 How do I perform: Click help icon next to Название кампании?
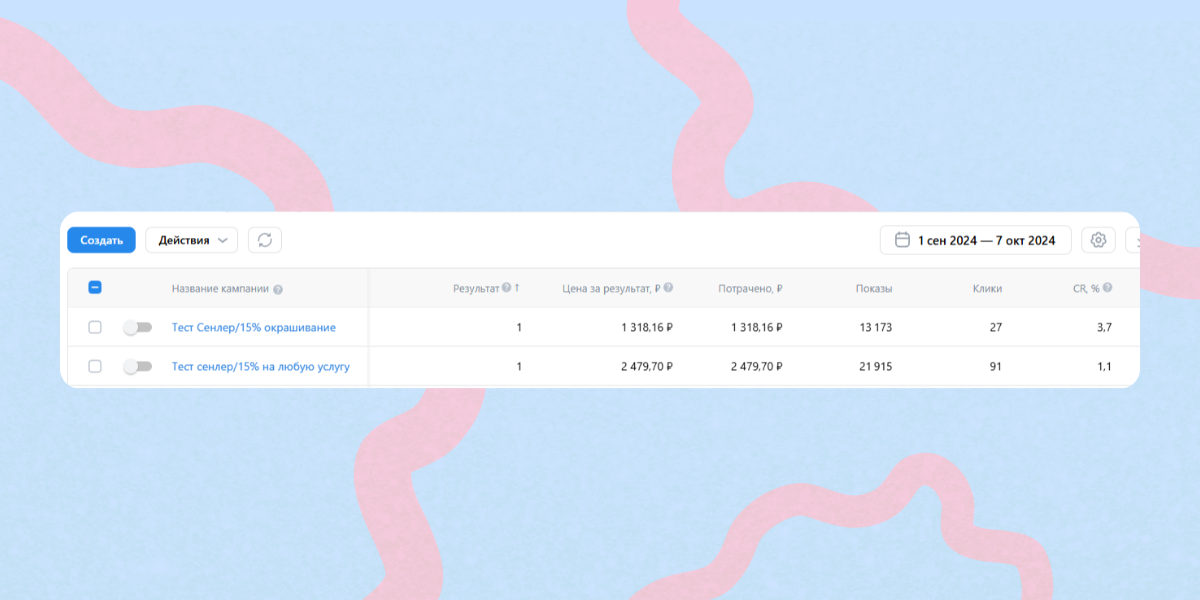click(278, 289)
